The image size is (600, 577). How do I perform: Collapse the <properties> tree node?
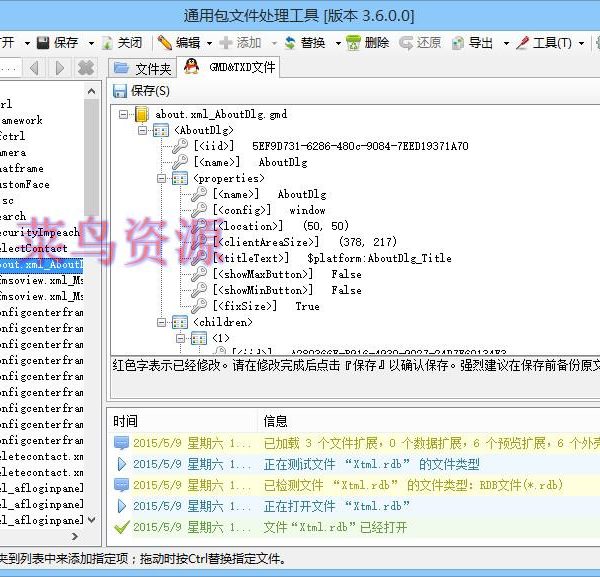coord(161,178)
